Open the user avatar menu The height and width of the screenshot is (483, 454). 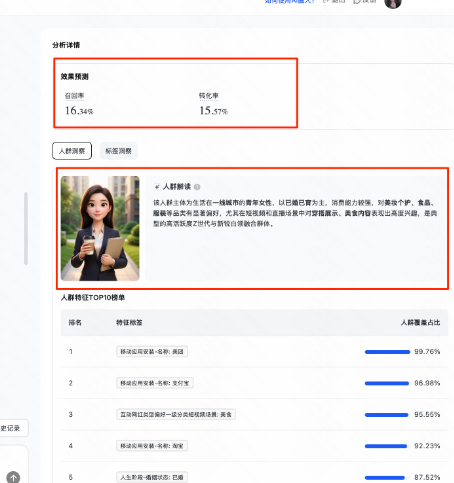(x=393, y=3)
